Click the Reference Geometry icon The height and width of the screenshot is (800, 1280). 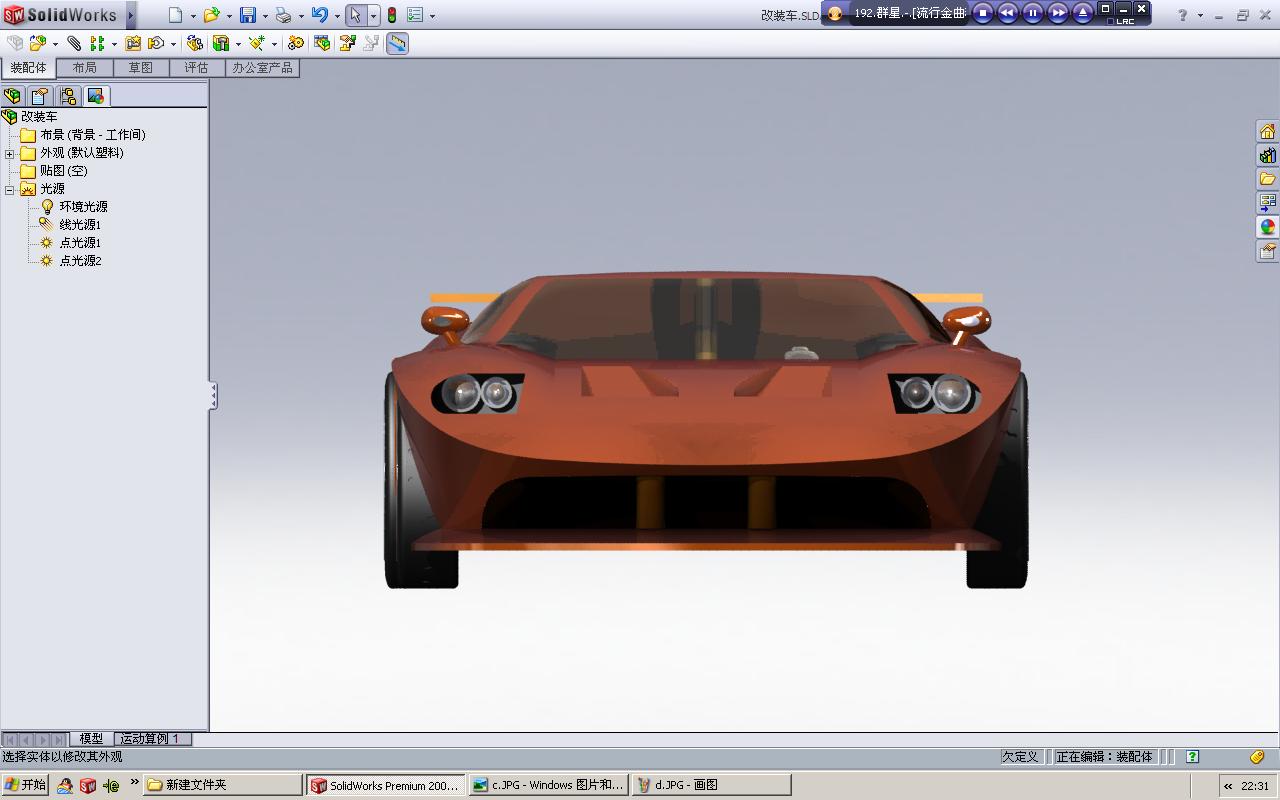click(x=257, y=43)
